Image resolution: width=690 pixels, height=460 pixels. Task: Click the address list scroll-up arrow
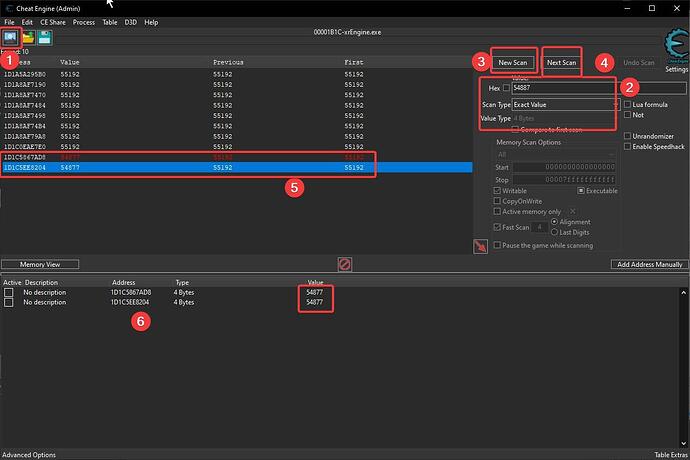point(683,293)
